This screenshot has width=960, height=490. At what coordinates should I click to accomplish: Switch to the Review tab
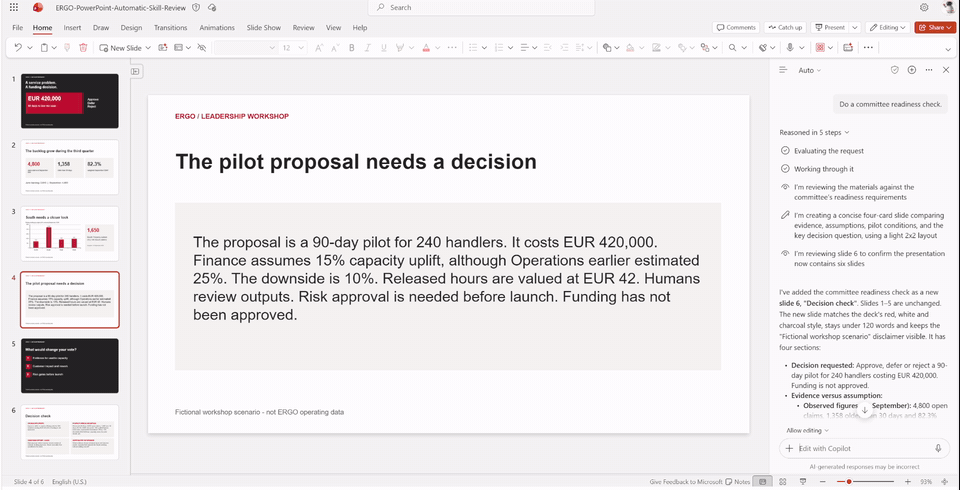point(304,28)
